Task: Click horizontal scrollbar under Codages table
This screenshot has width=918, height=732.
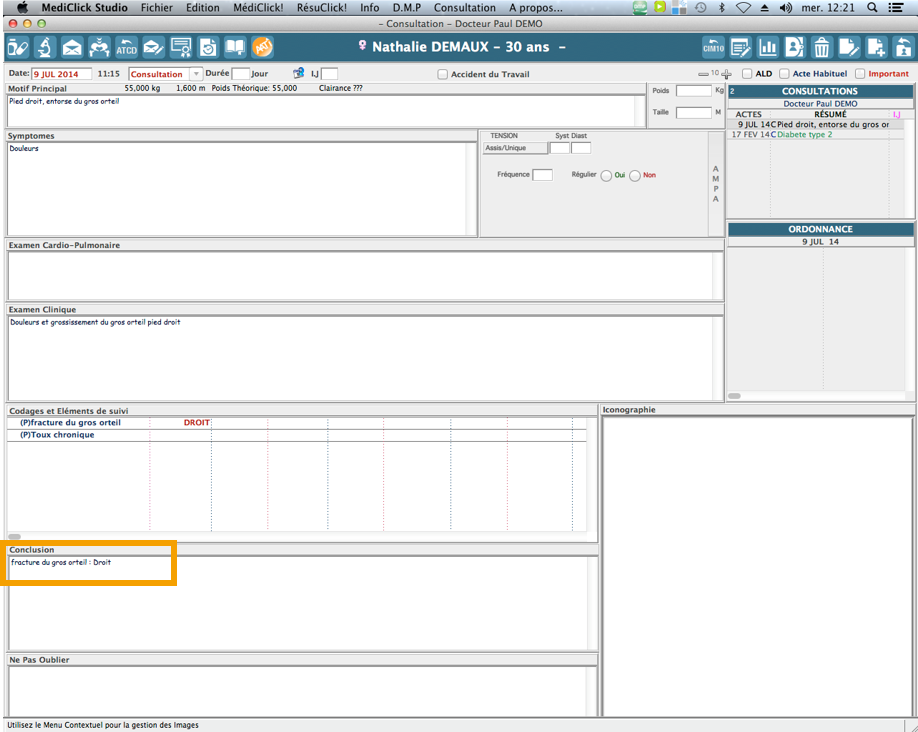Action: (x=15, y=536)
